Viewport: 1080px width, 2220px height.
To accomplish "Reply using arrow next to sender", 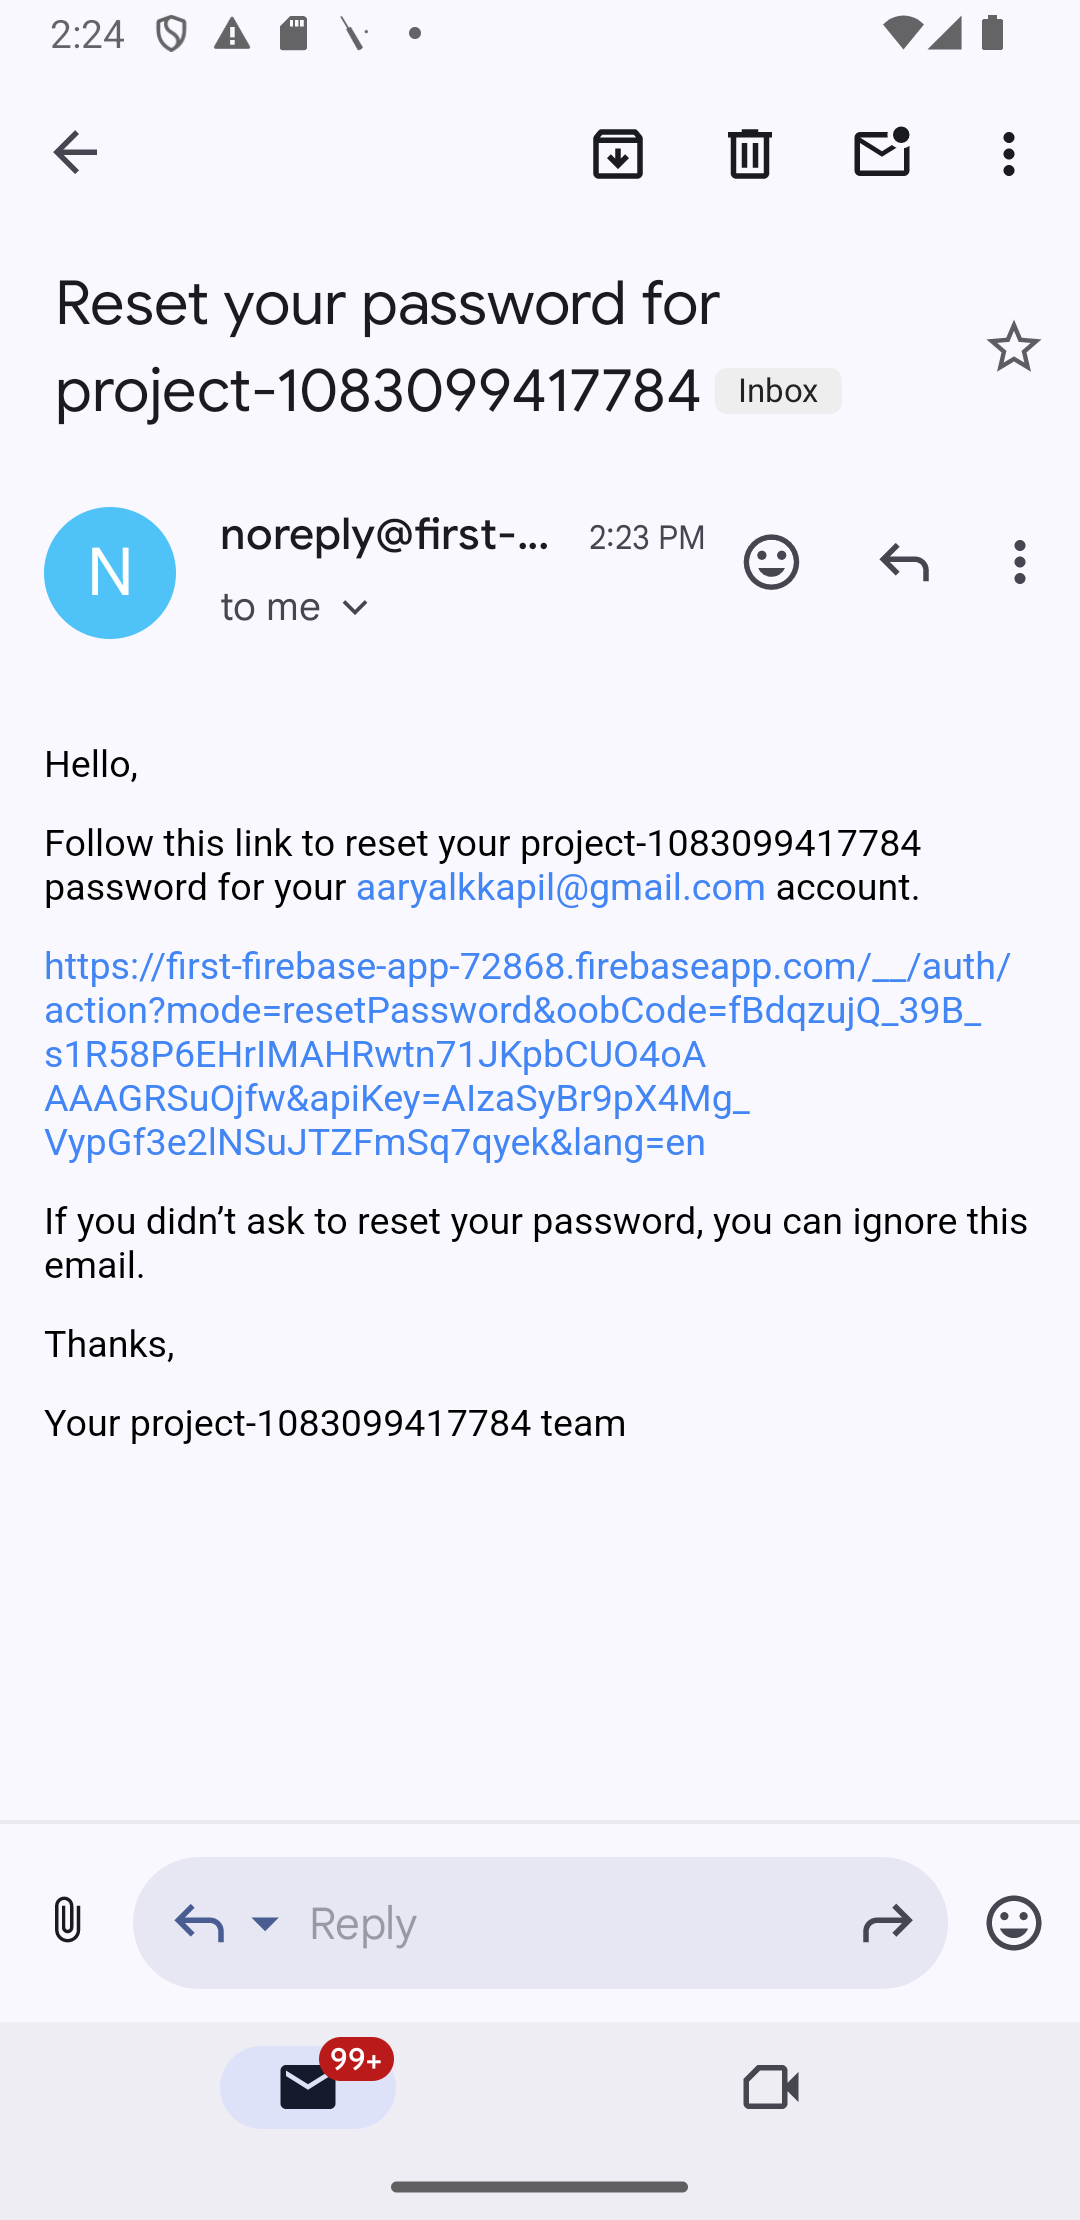I will click(x=904, y=562).
